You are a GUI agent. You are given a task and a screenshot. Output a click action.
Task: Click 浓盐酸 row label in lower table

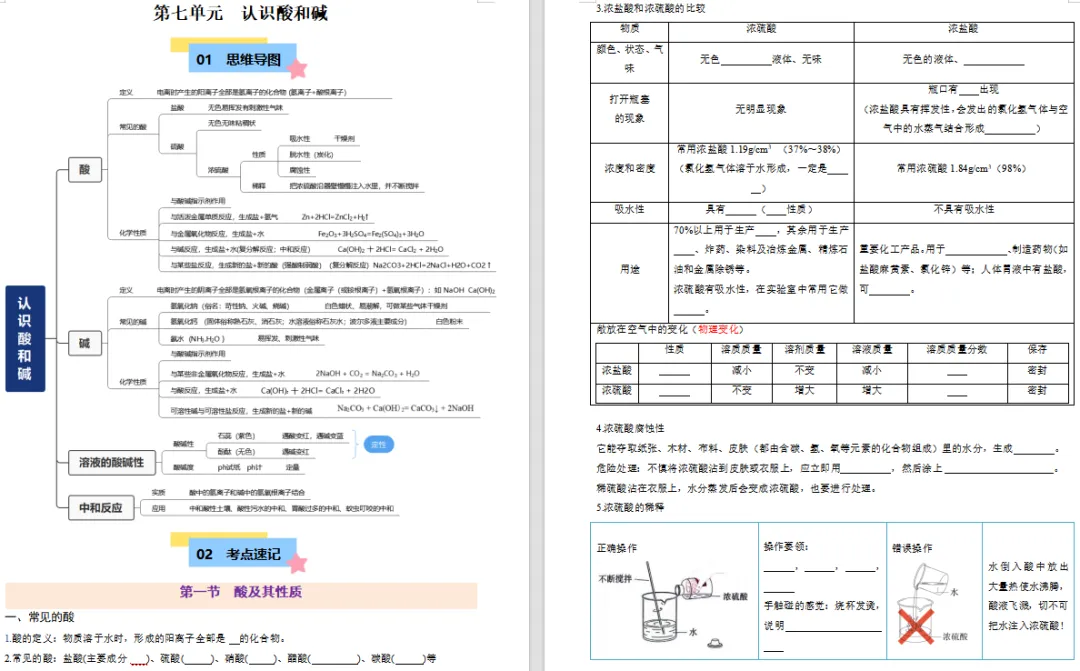pos(616,370)
